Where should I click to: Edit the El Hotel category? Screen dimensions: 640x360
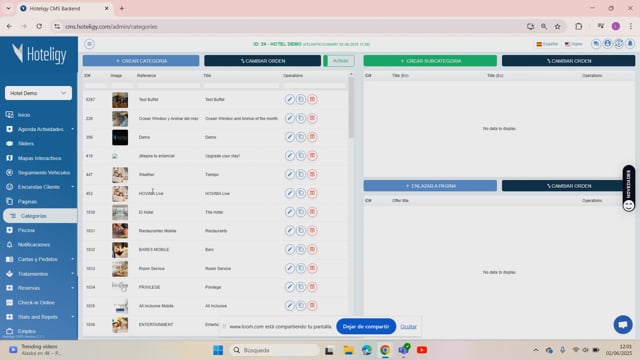click(289, 212)
